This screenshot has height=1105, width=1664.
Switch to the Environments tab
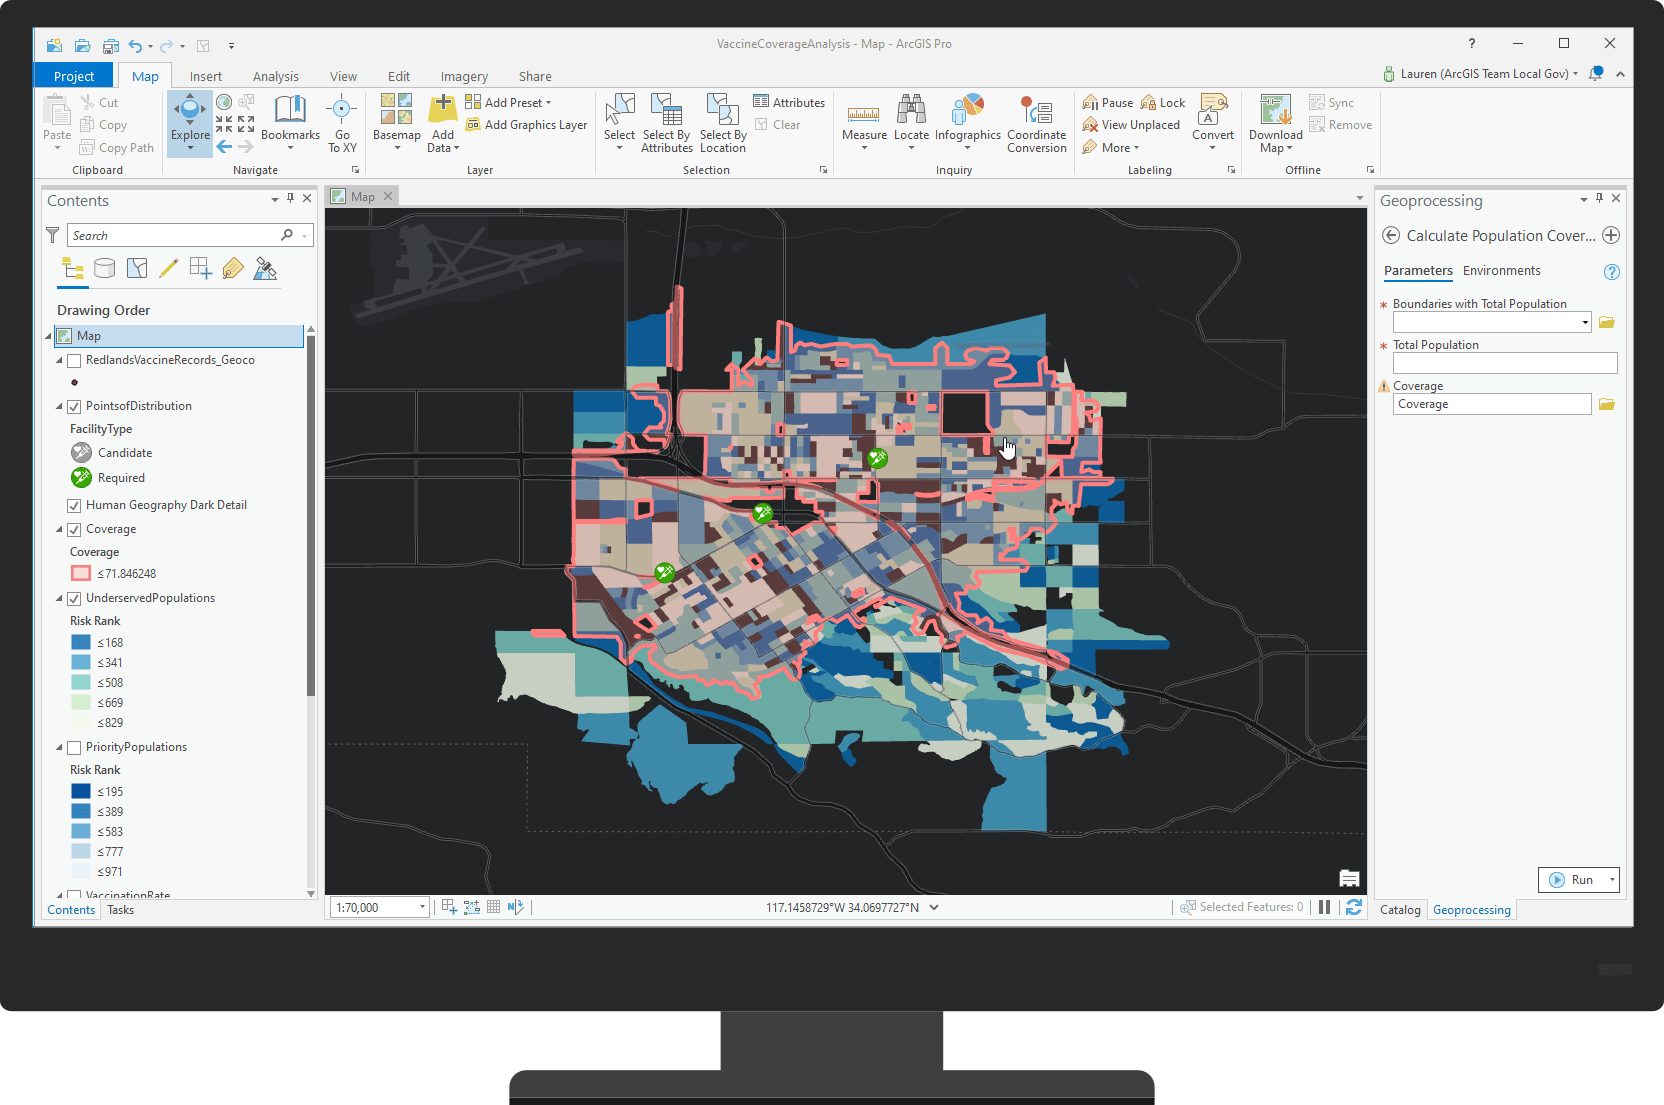click(1501, 271)
